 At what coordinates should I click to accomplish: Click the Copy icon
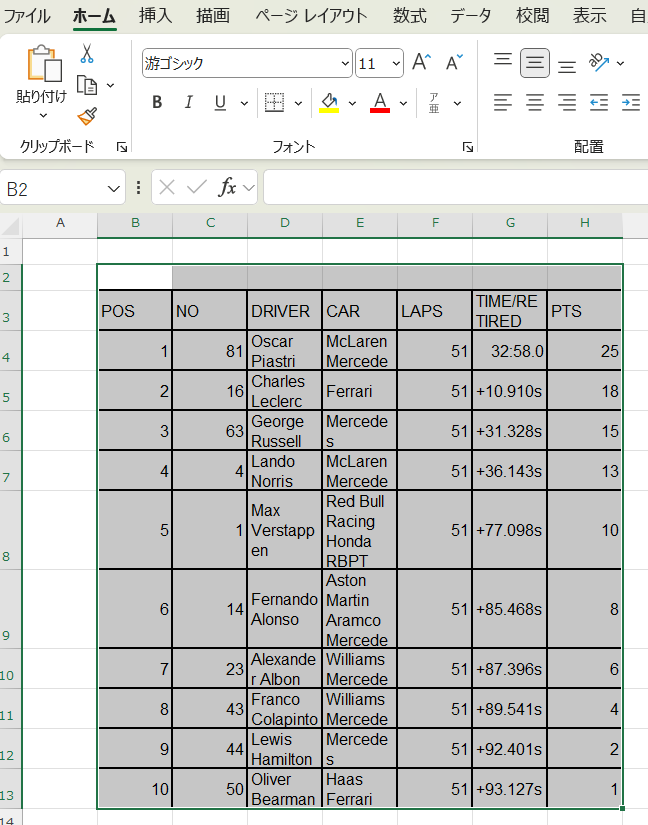point(87,85)
